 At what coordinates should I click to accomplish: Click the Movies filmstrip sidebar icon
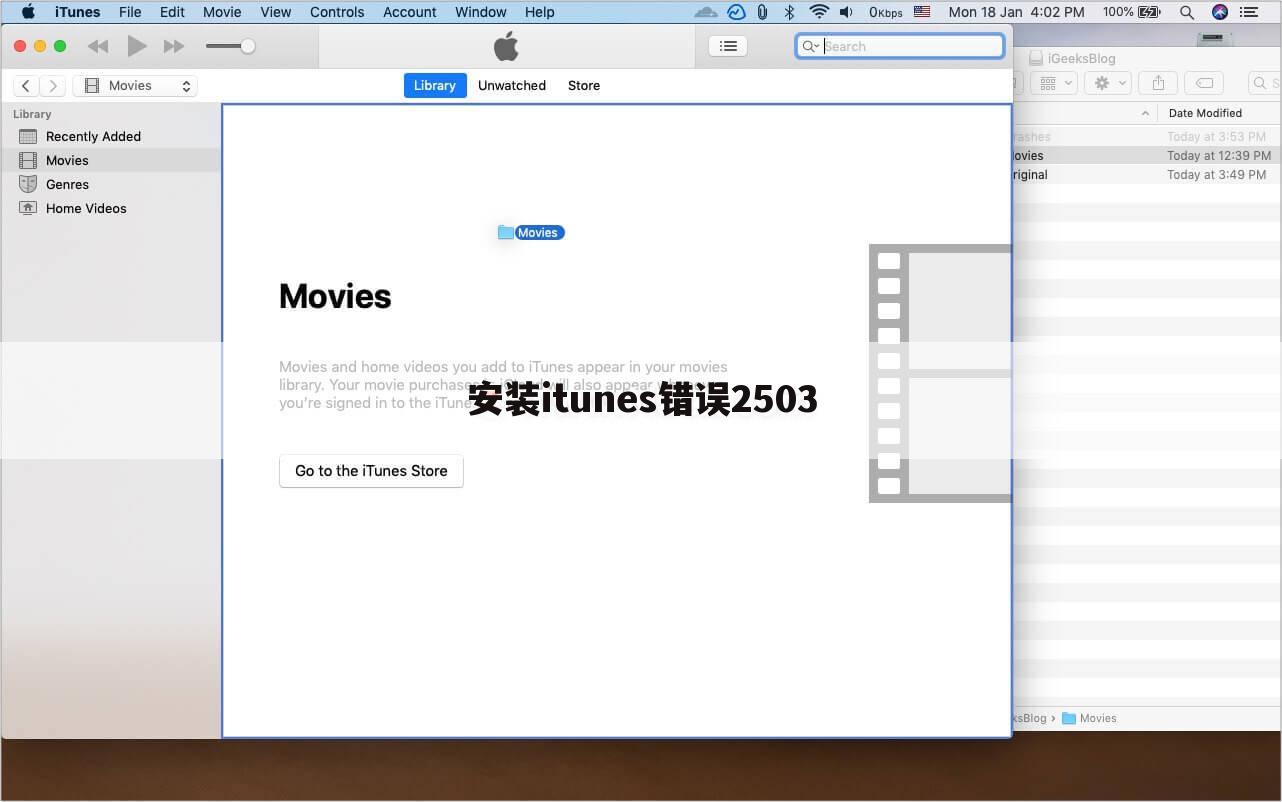[x=28, y=160]
